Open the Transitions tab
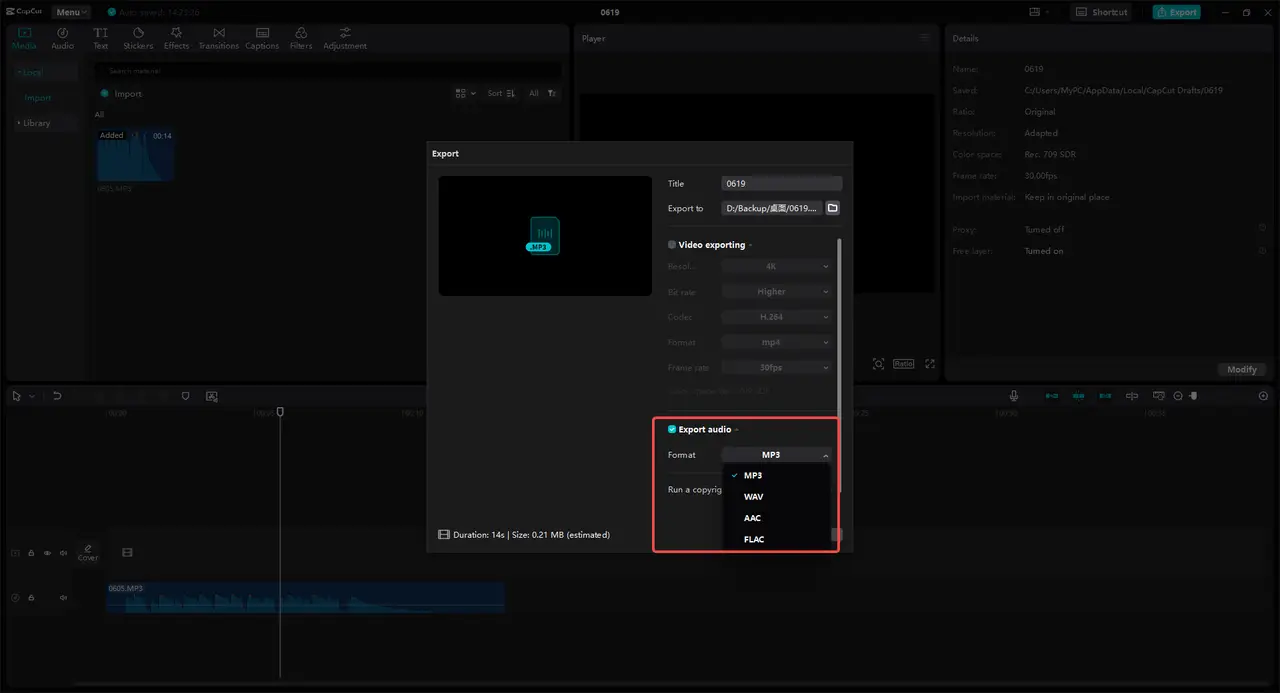 pos(218,38)
